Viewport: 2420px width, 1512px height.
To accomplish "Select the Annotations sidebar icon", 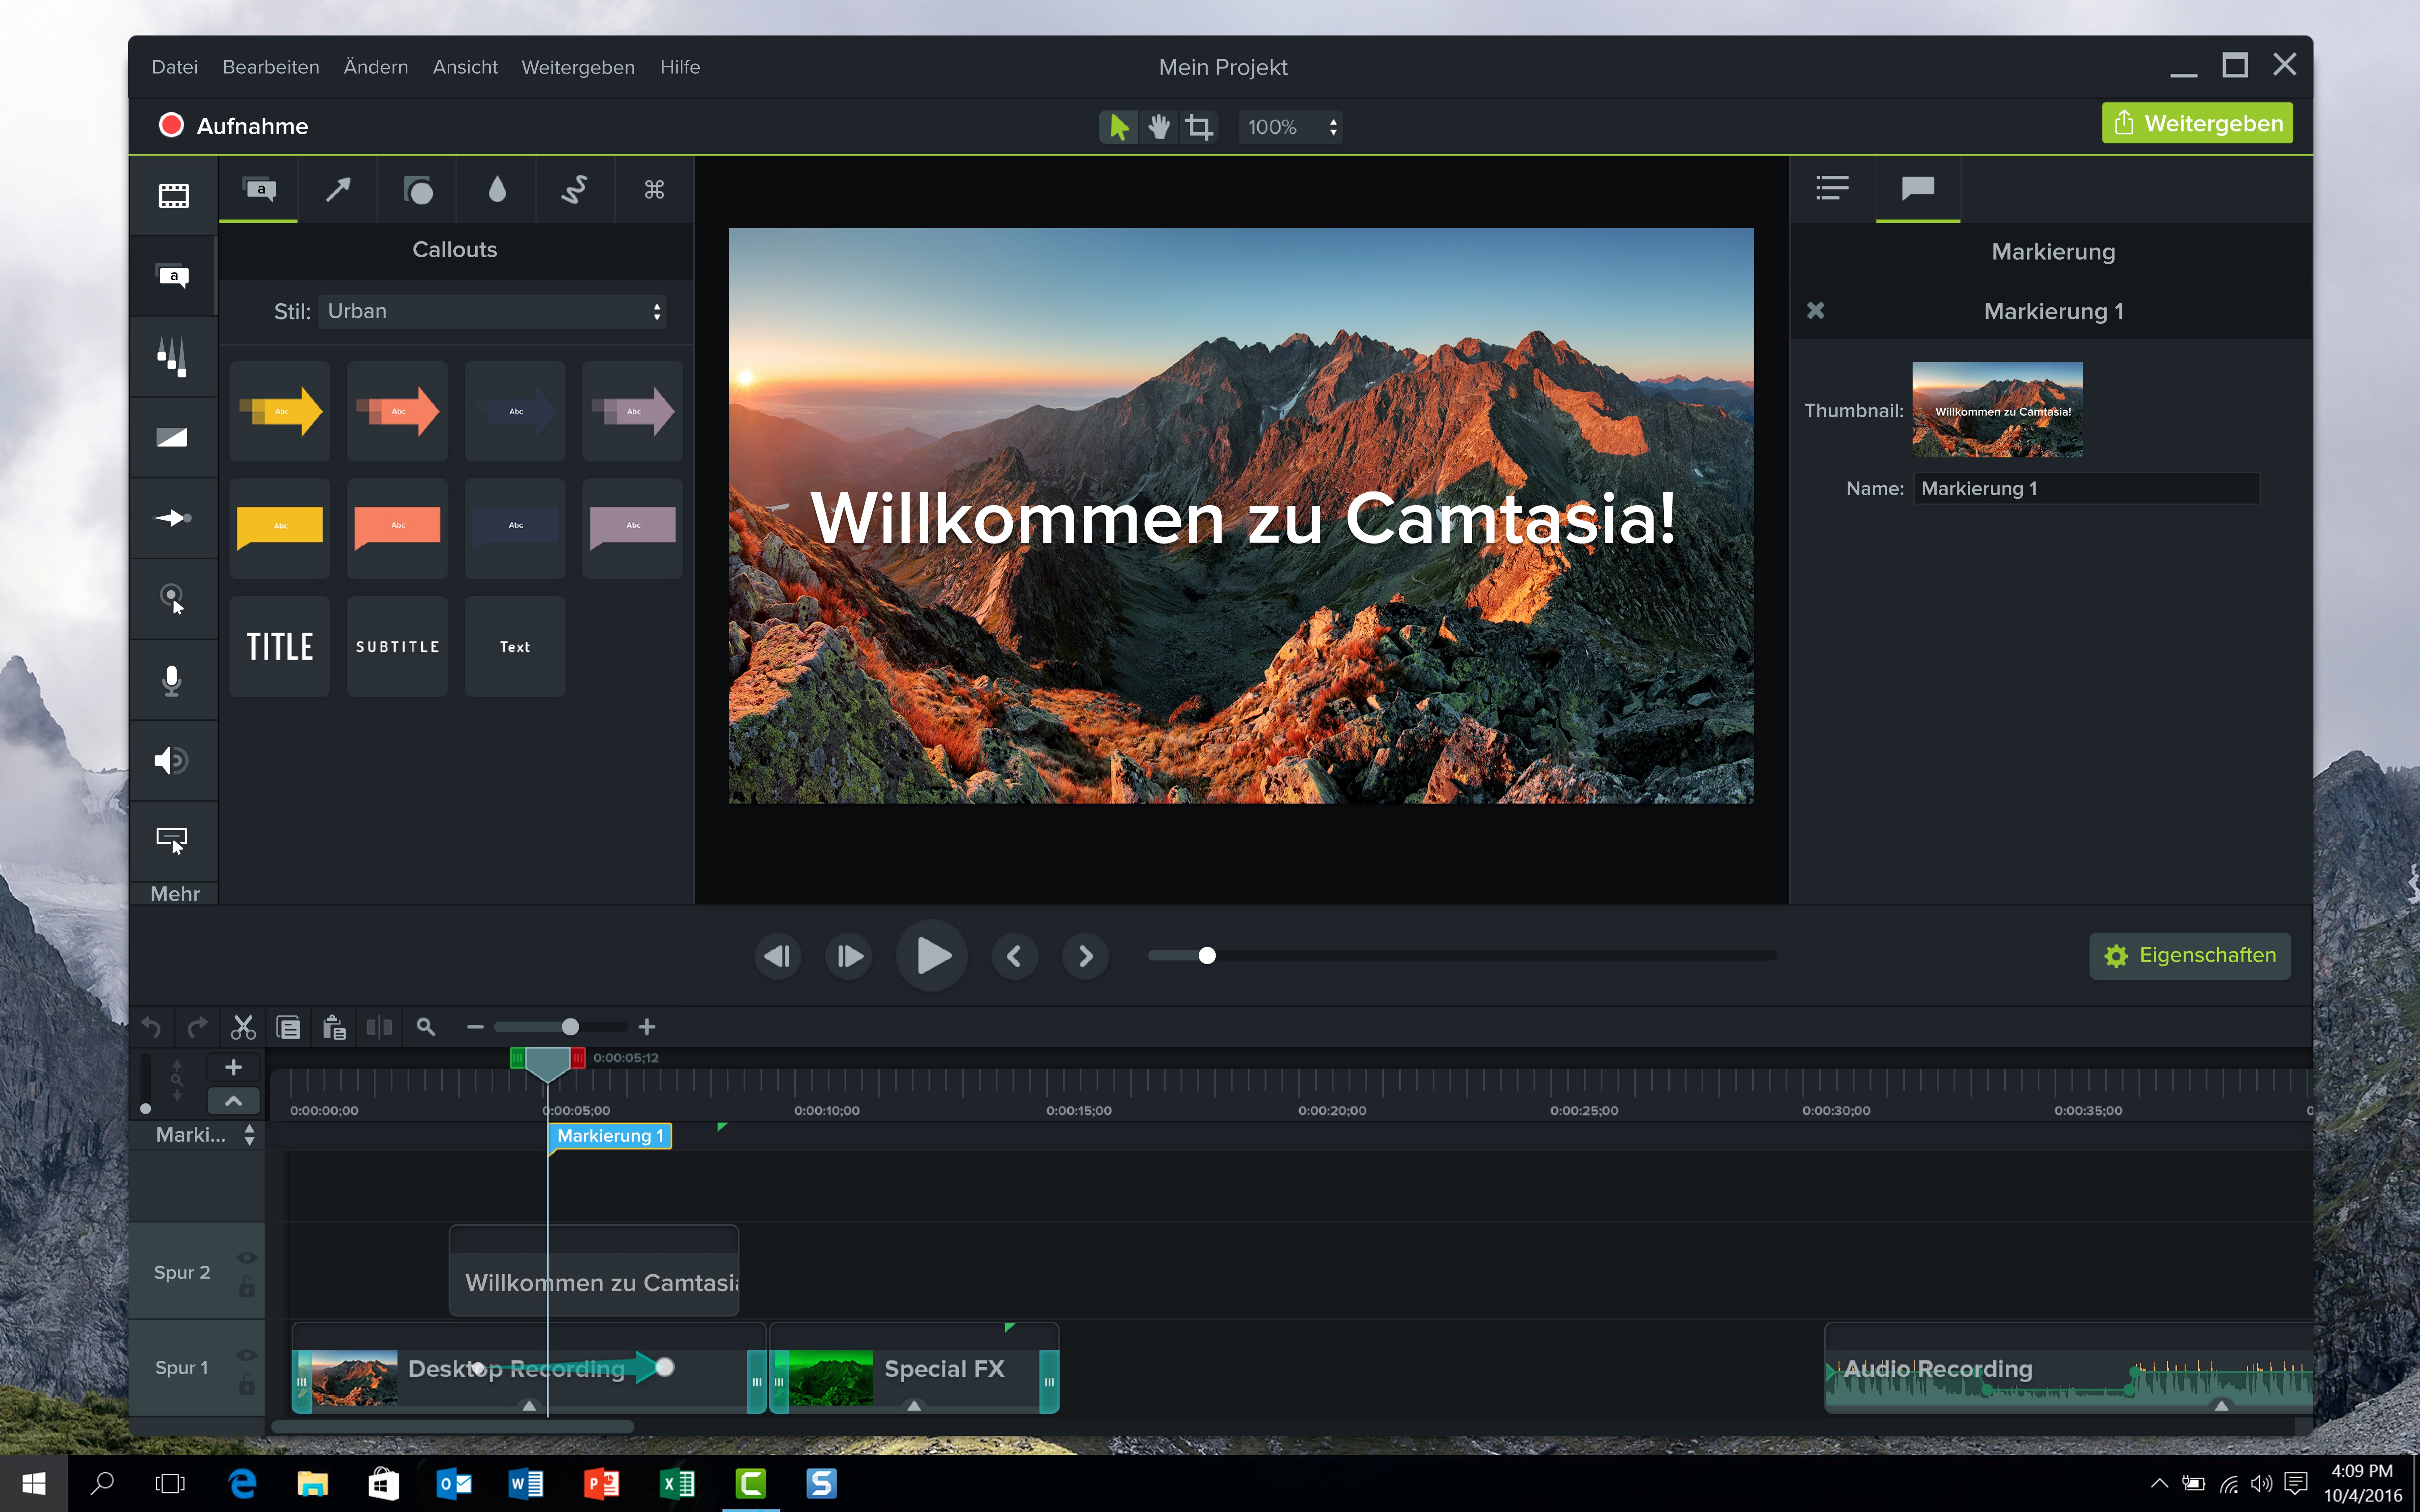I will (173, 276).
